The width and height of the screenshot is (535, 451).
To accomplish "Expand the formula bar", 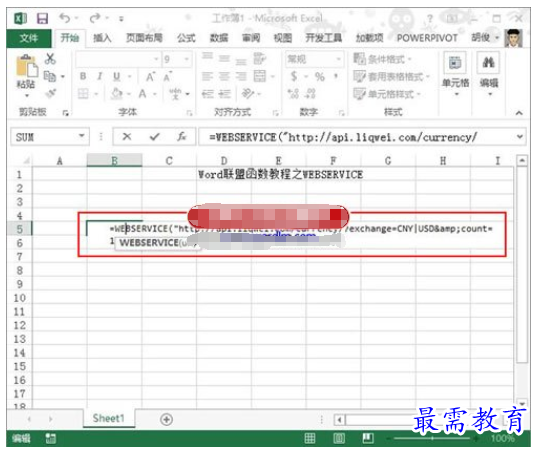I will coord(519,136).
